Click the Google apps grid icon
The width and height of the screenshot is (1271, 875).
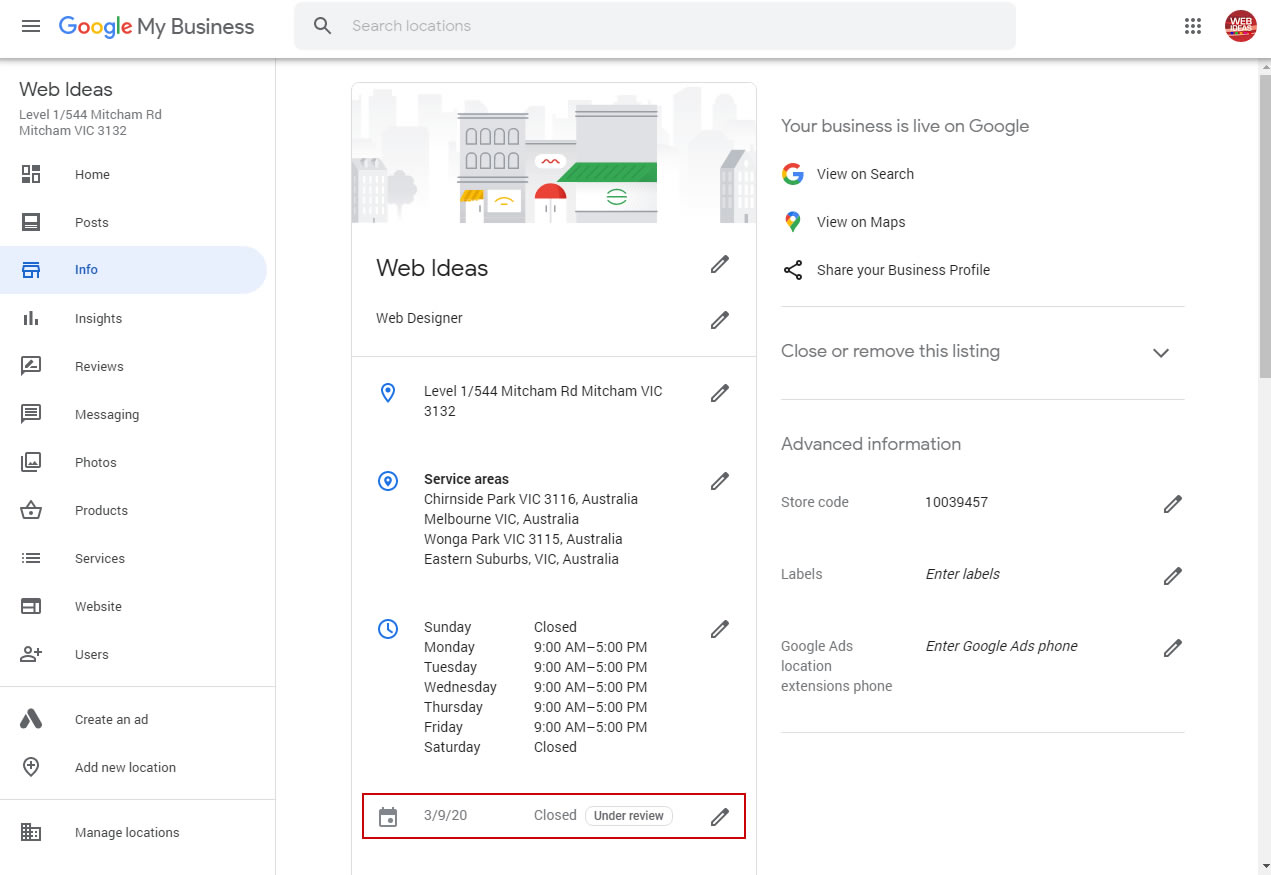click(1192, 26)
